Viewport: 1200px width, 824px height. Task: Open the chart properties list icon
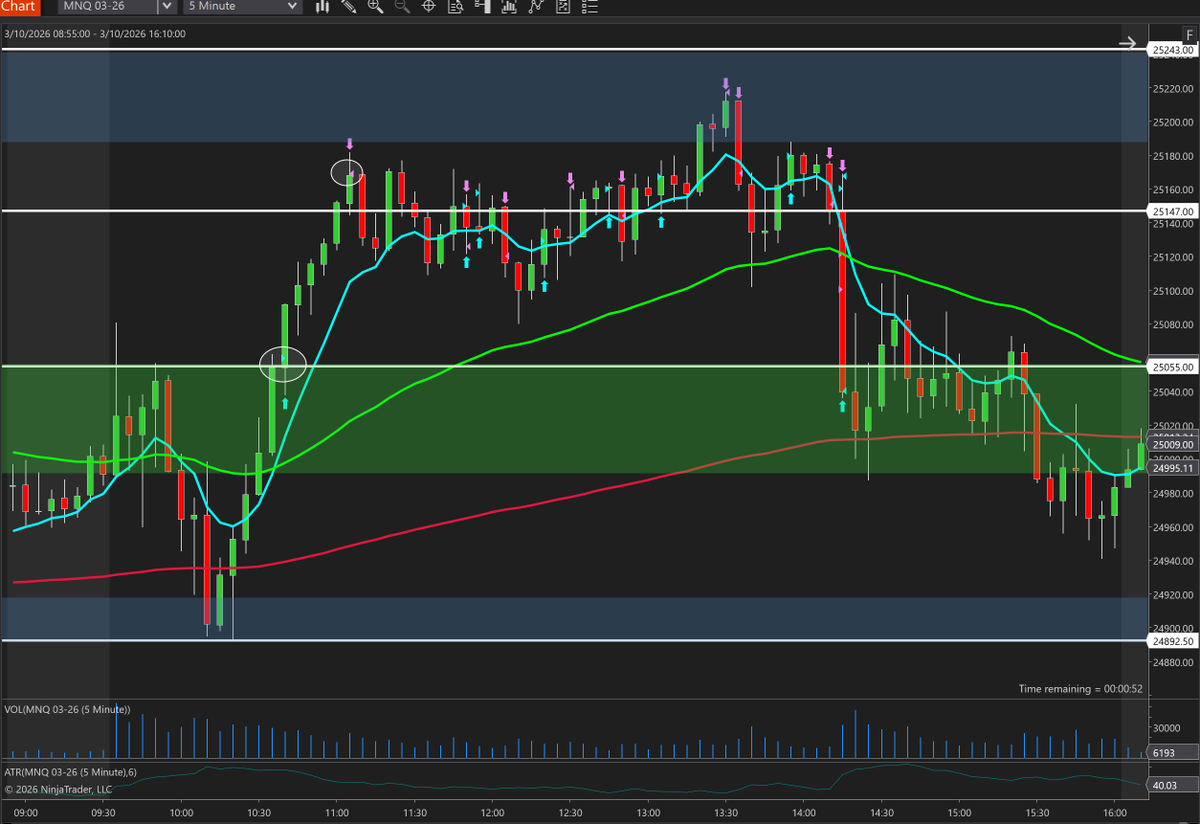click(x=589, y=6)
